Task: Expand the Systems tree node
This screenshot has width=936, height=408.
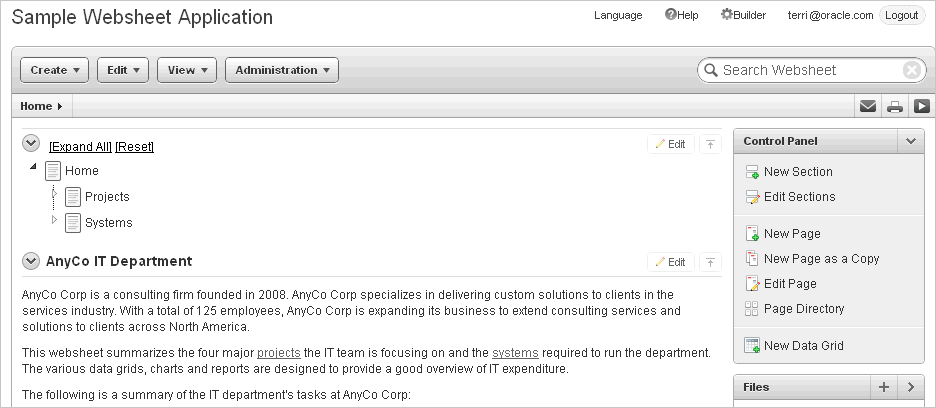Action: pos(55,219)
